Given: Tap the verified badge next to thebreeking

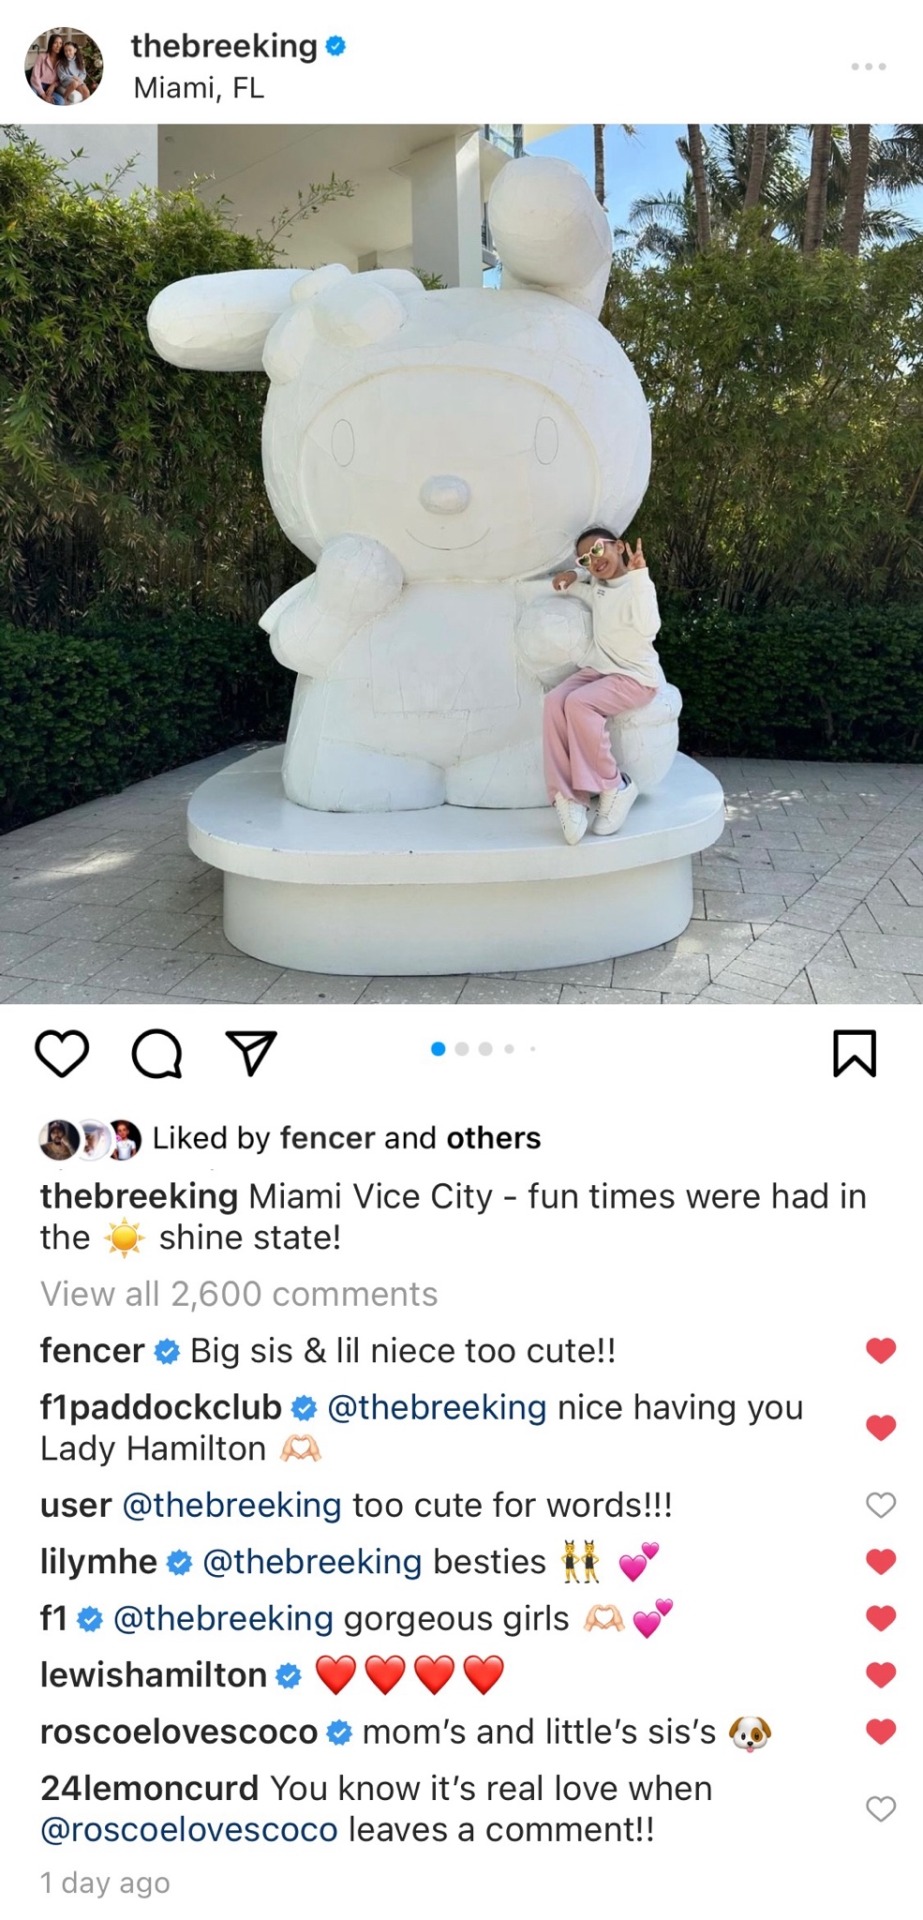Looking at the screenshot, I should tap(336, 45).
